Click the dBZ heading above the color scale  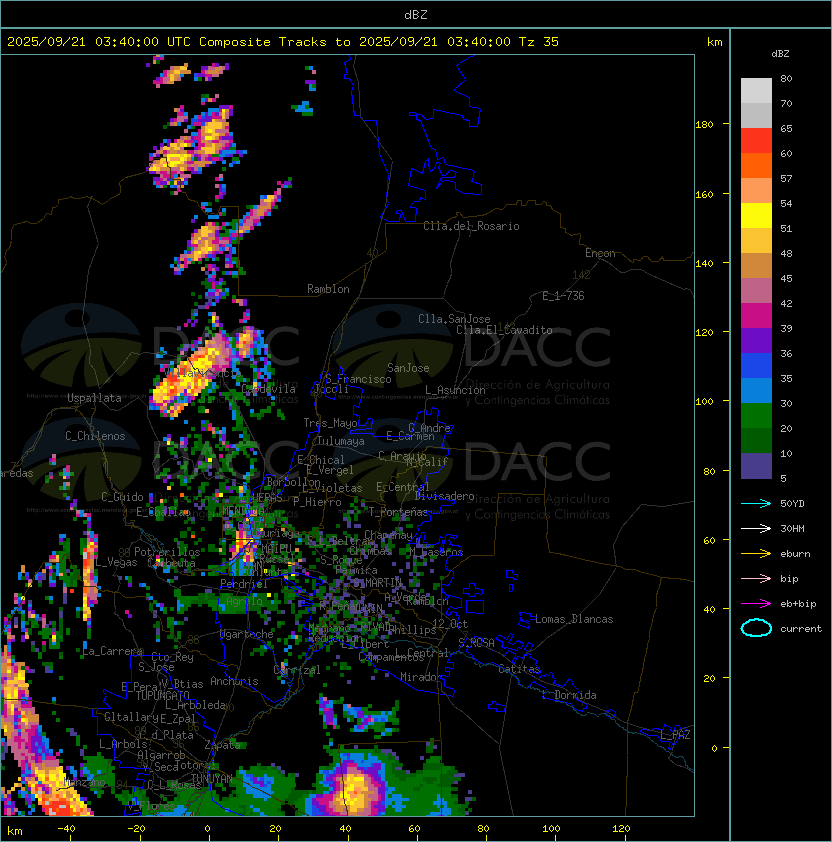pos(780,54)
